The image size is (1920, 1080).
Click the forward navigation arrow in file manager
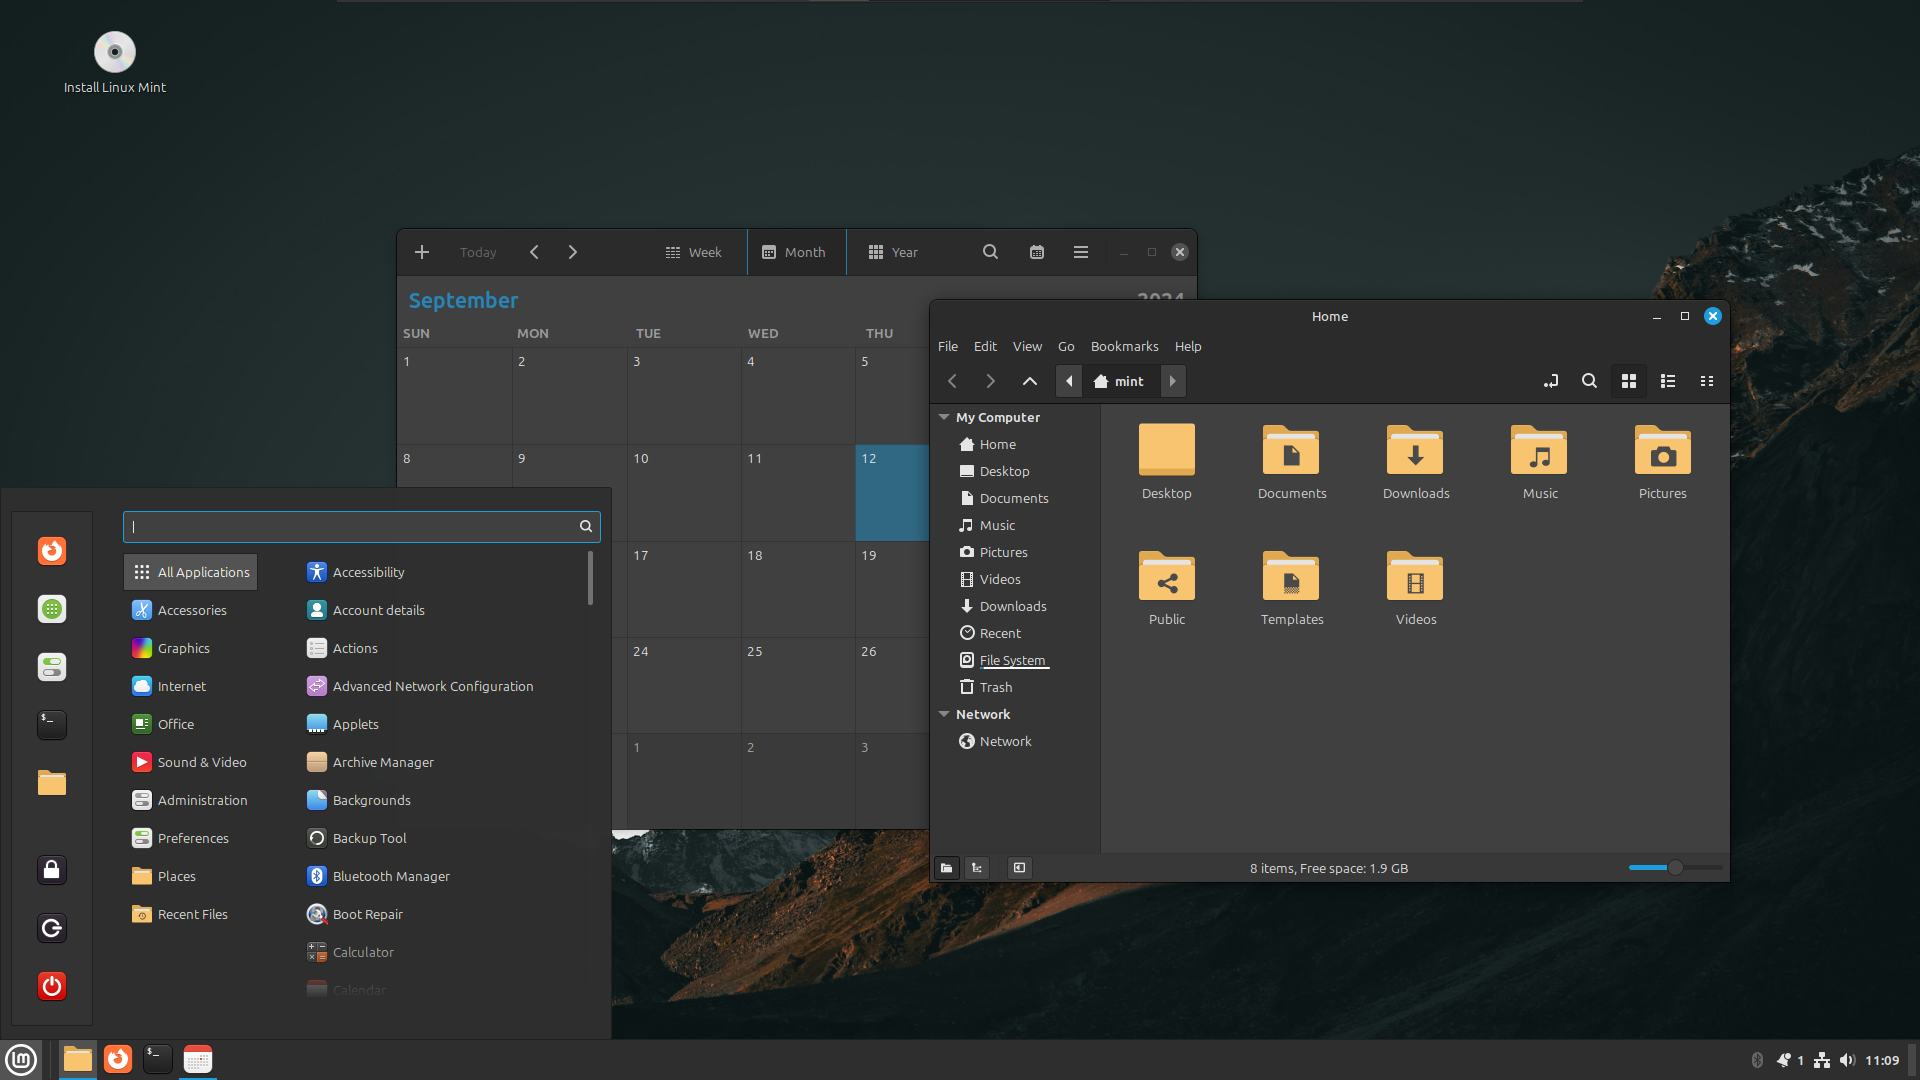tap(990, 381)
